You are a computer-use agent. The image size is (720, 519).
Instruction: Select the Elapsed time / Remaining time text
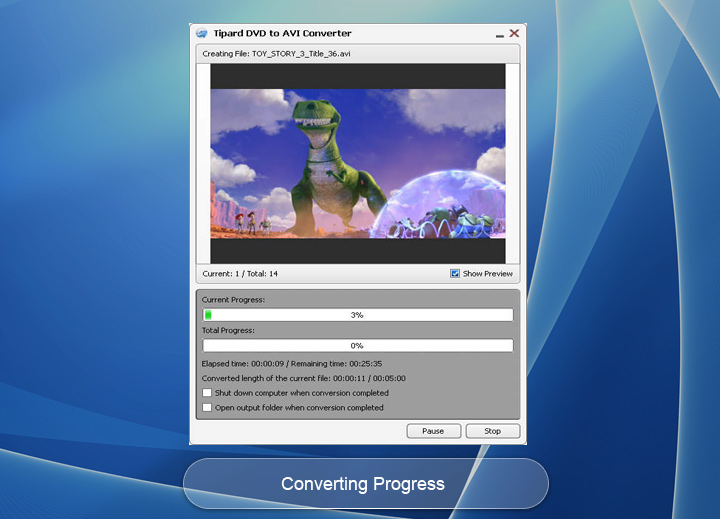[292, 364]
